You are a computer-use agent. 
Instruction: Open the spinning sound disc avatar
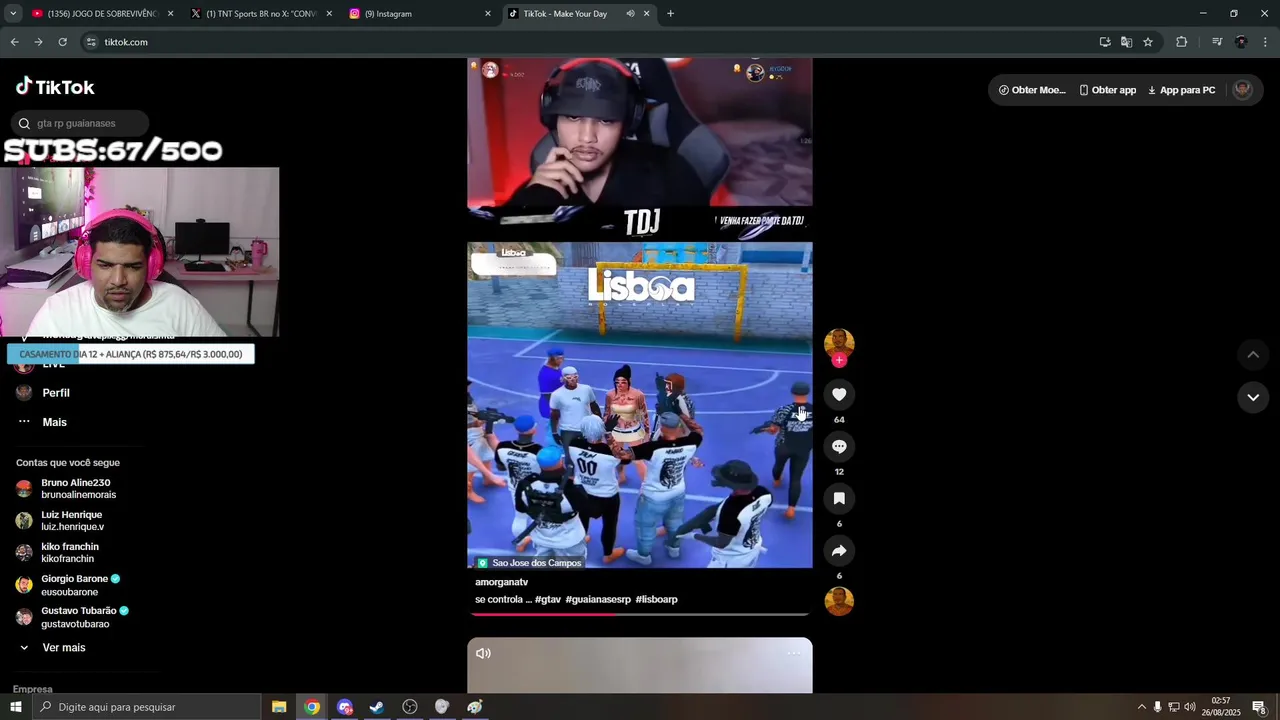pos(839,601)
